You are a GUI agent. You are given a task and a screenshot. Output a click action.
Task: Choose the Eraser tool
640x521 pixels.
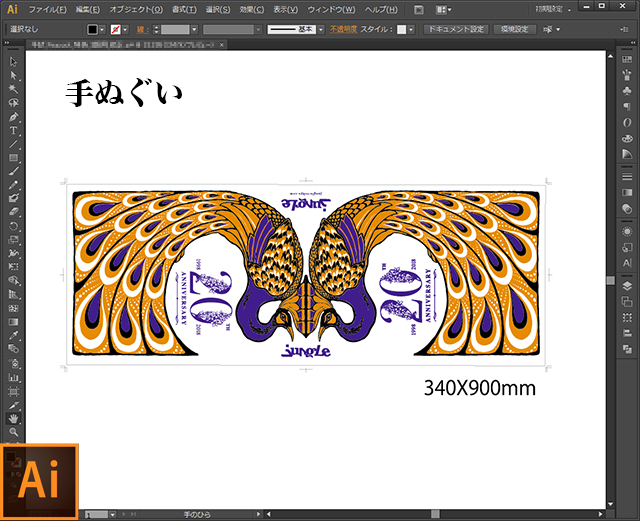(13, 212)
